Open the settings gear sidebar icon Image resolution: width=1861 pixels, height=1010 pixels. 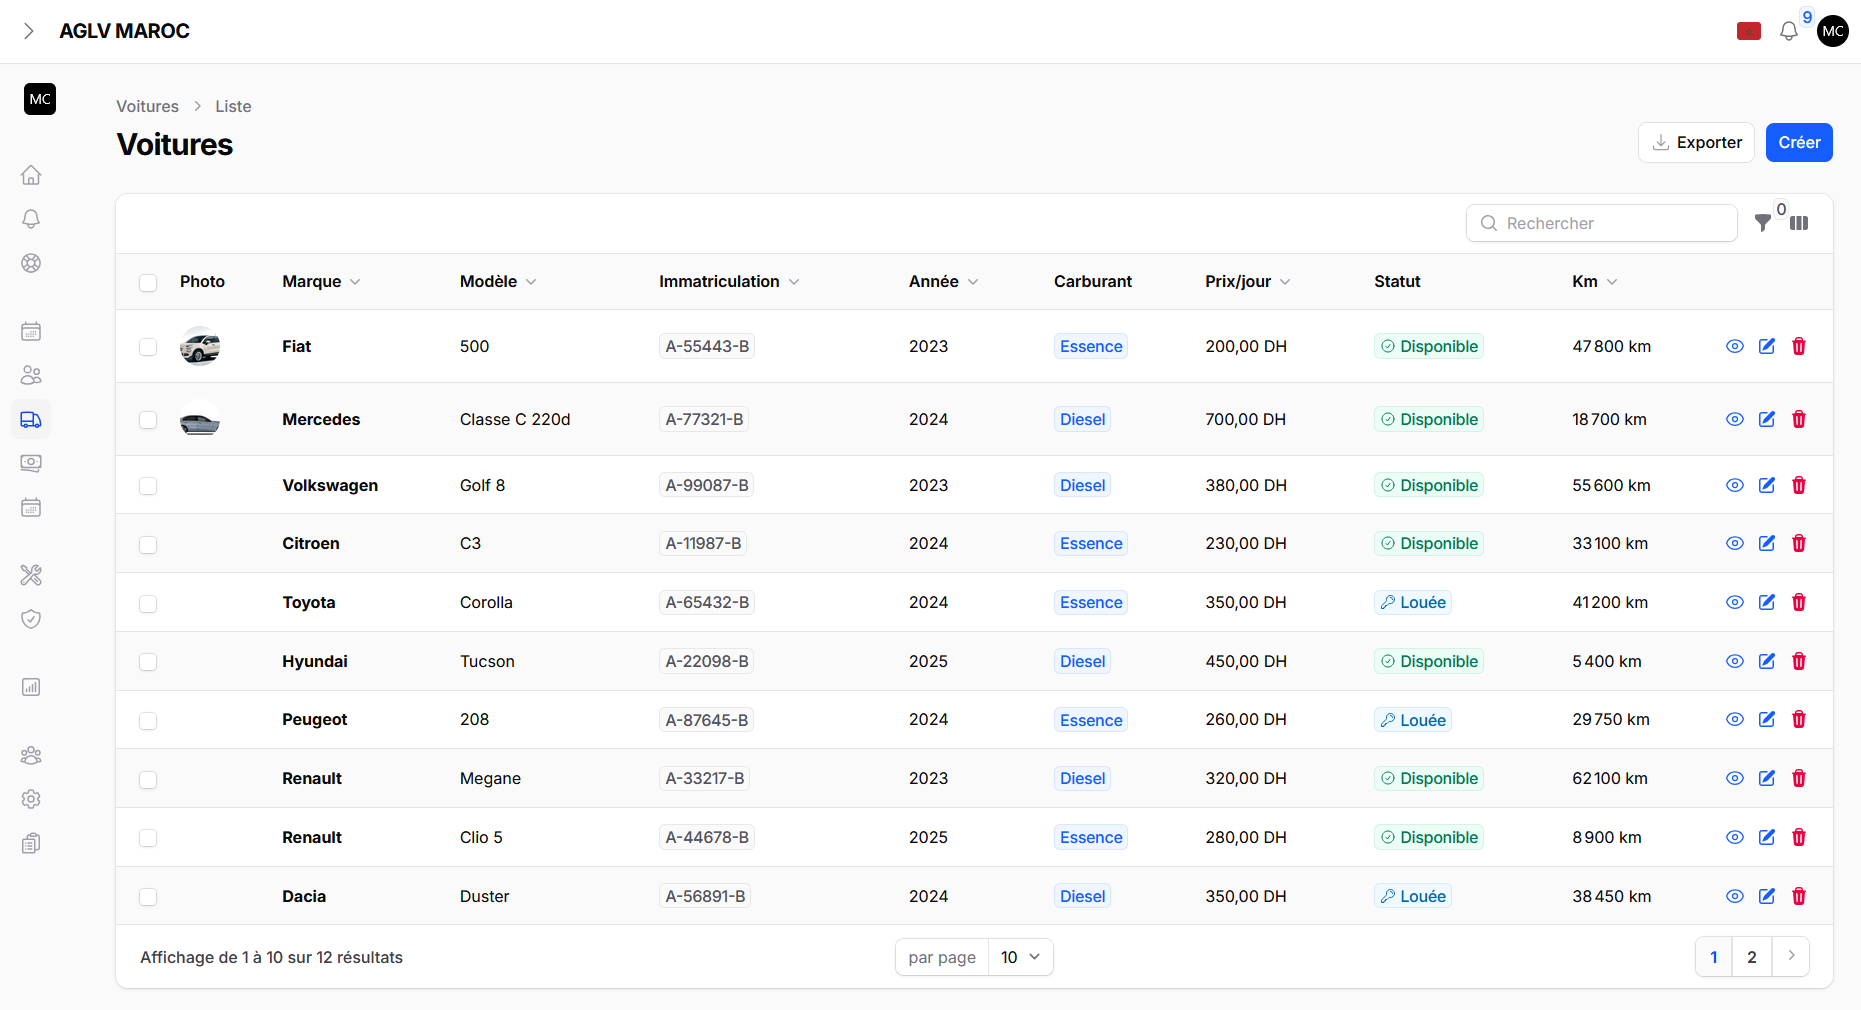coord(31,799)
